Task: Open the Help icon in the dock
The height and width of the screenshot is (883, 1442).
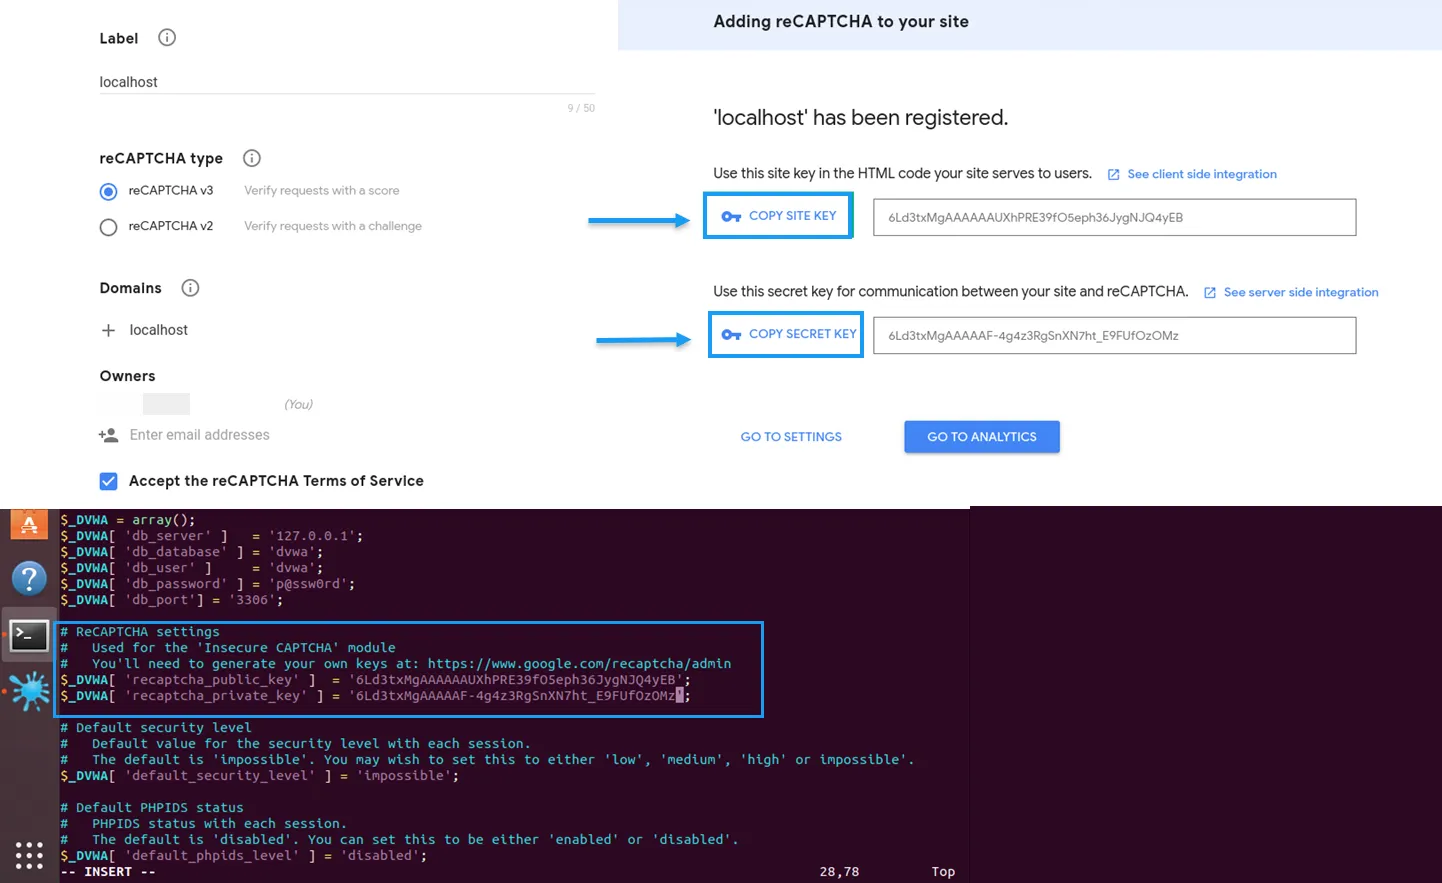Action: pos(29,578)
